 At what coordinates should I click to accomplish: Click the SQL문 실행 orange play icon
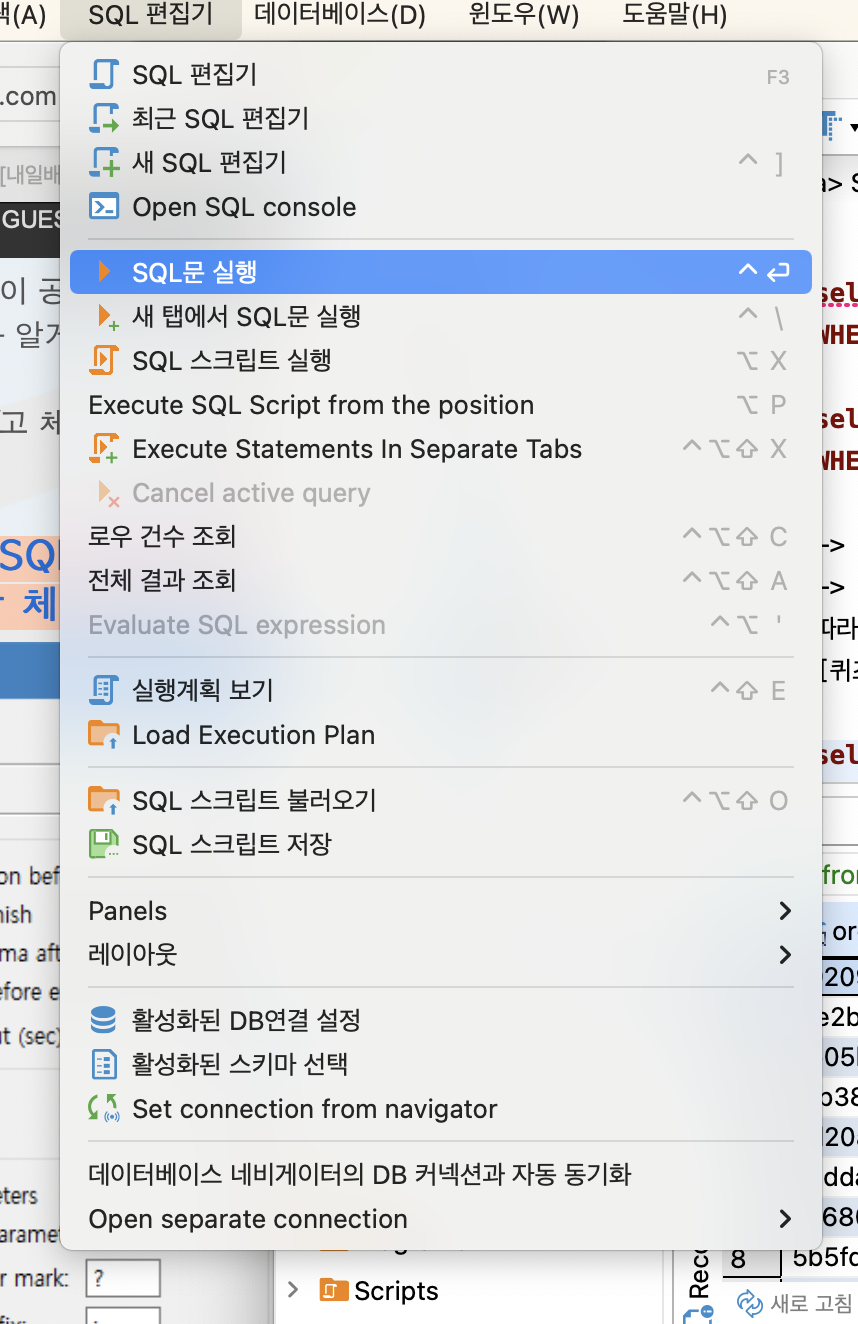pyautogui.click(x=104, y=272)
